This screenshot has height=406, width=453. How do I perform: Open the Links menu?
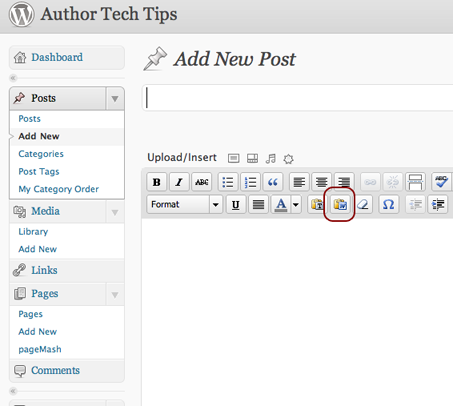click(67, 270)
